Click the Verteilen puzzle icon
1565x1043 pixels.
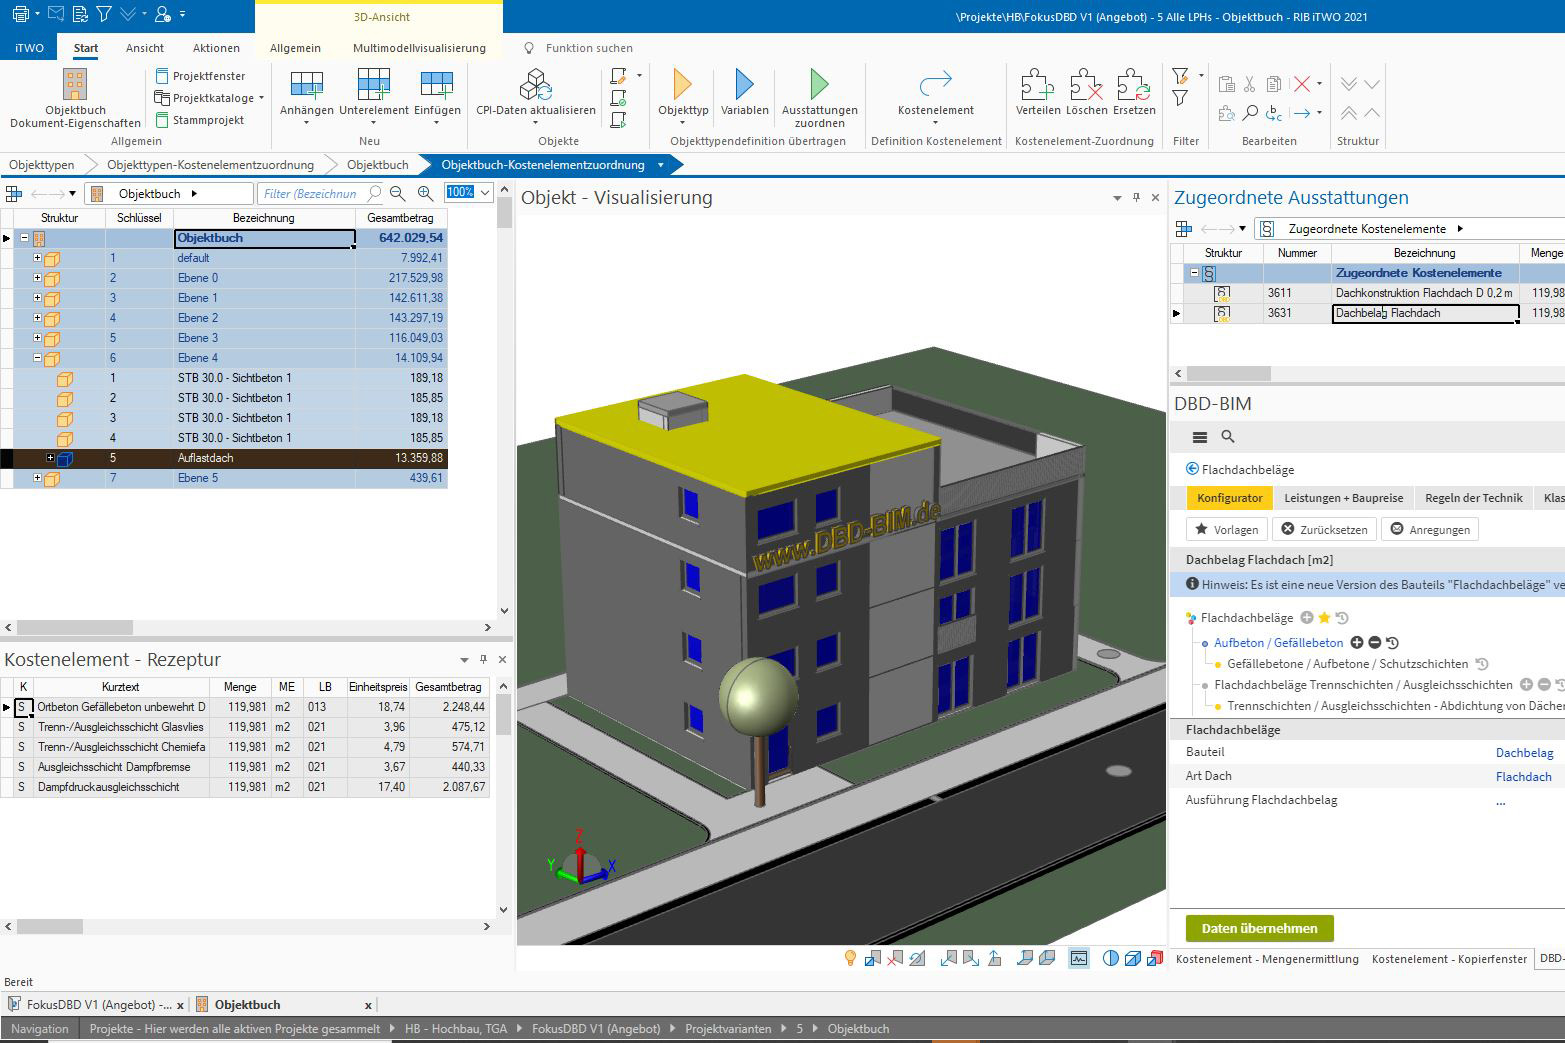click(x=1037, y=86)
